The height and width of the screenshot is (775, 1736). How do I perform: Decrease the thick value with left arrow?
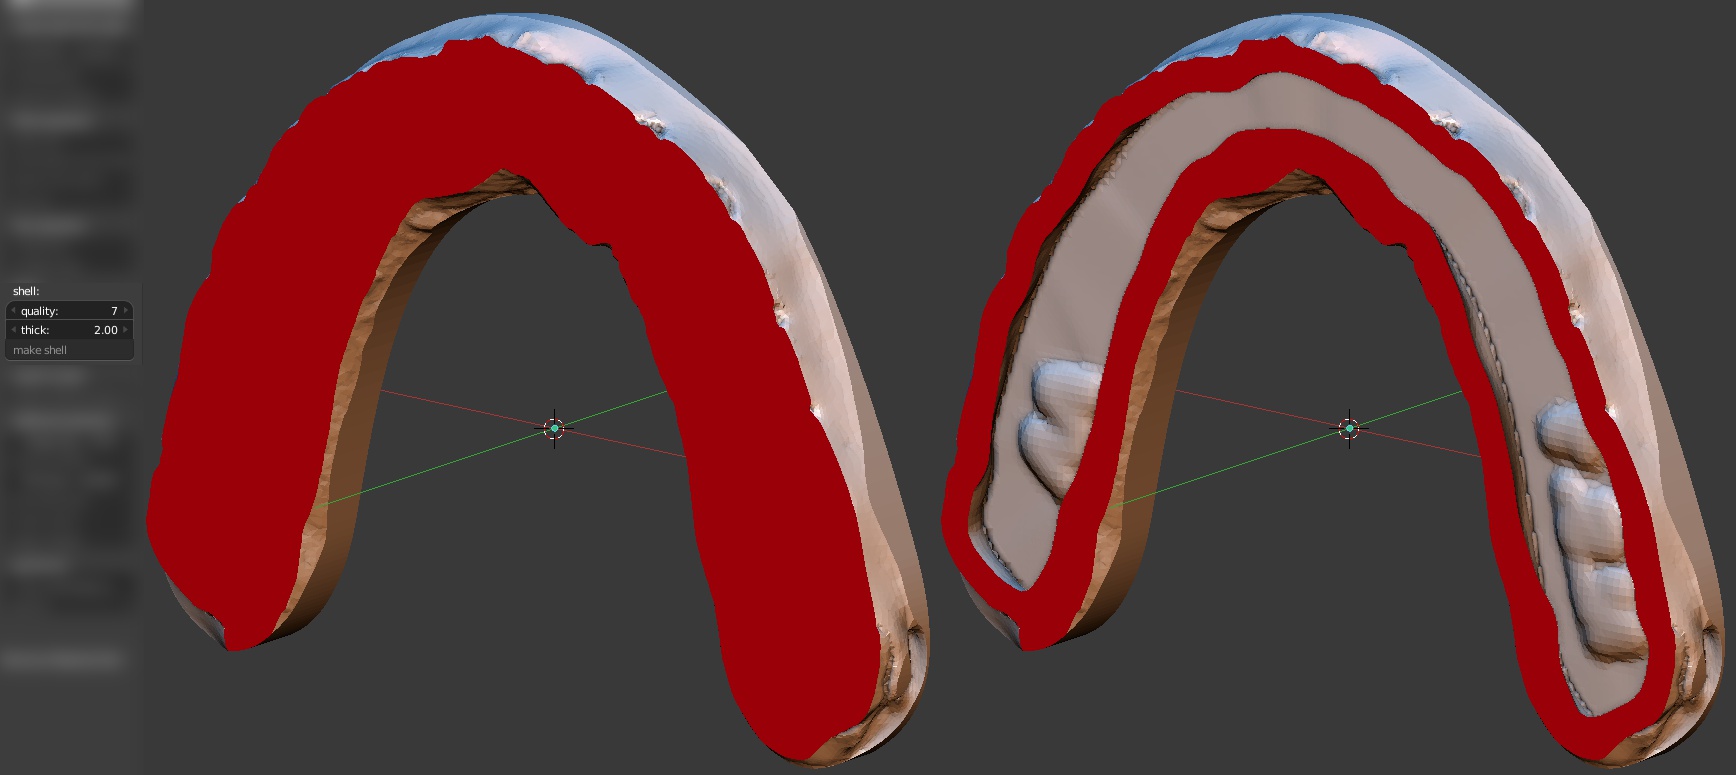click(13, 330)
